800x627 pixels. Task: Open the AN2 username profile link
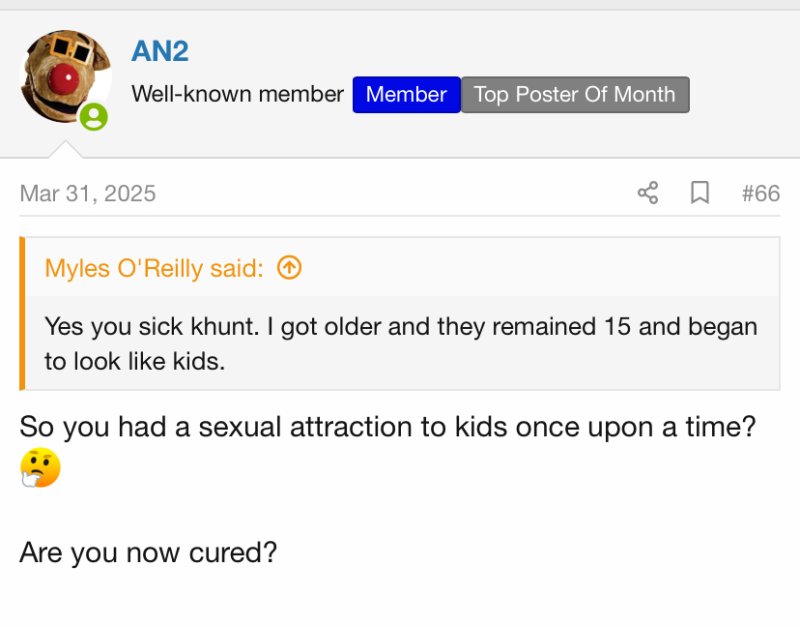(160, 51)
